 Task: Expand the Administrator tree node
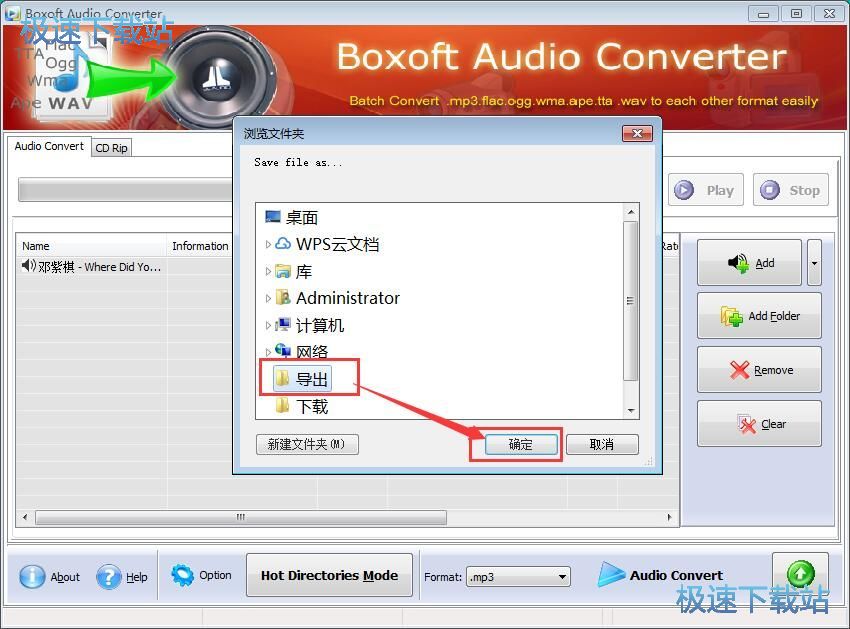point(268,298)
